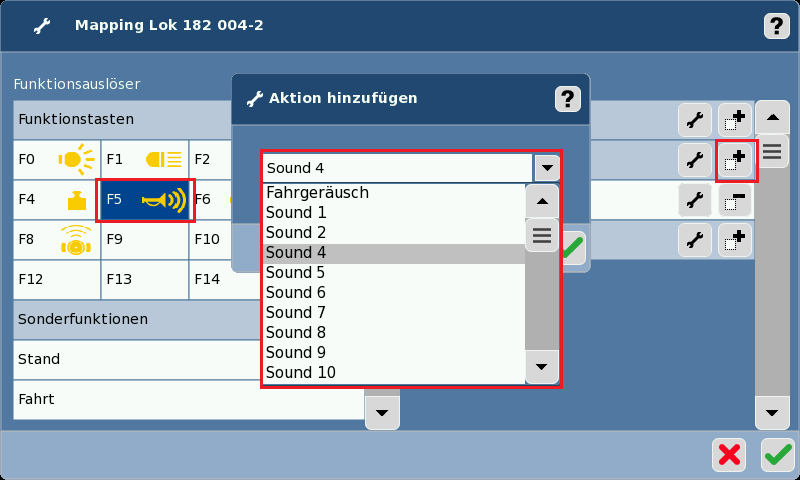The height and width of the screenshot is (480, 800).
Task: Click the F13 function key cell
Action: pyautogui.click(x=145, y=280)
